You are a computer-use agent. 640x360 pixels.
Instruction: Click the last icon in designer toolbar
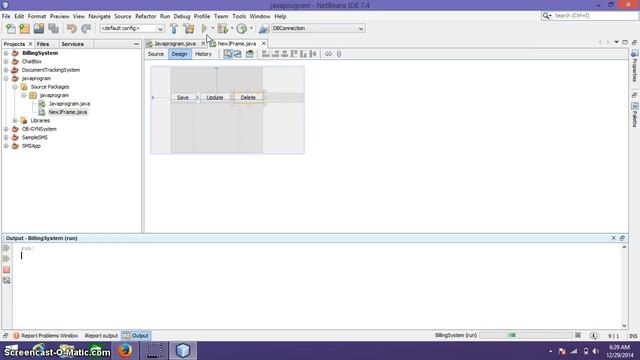tap(339, 54)
